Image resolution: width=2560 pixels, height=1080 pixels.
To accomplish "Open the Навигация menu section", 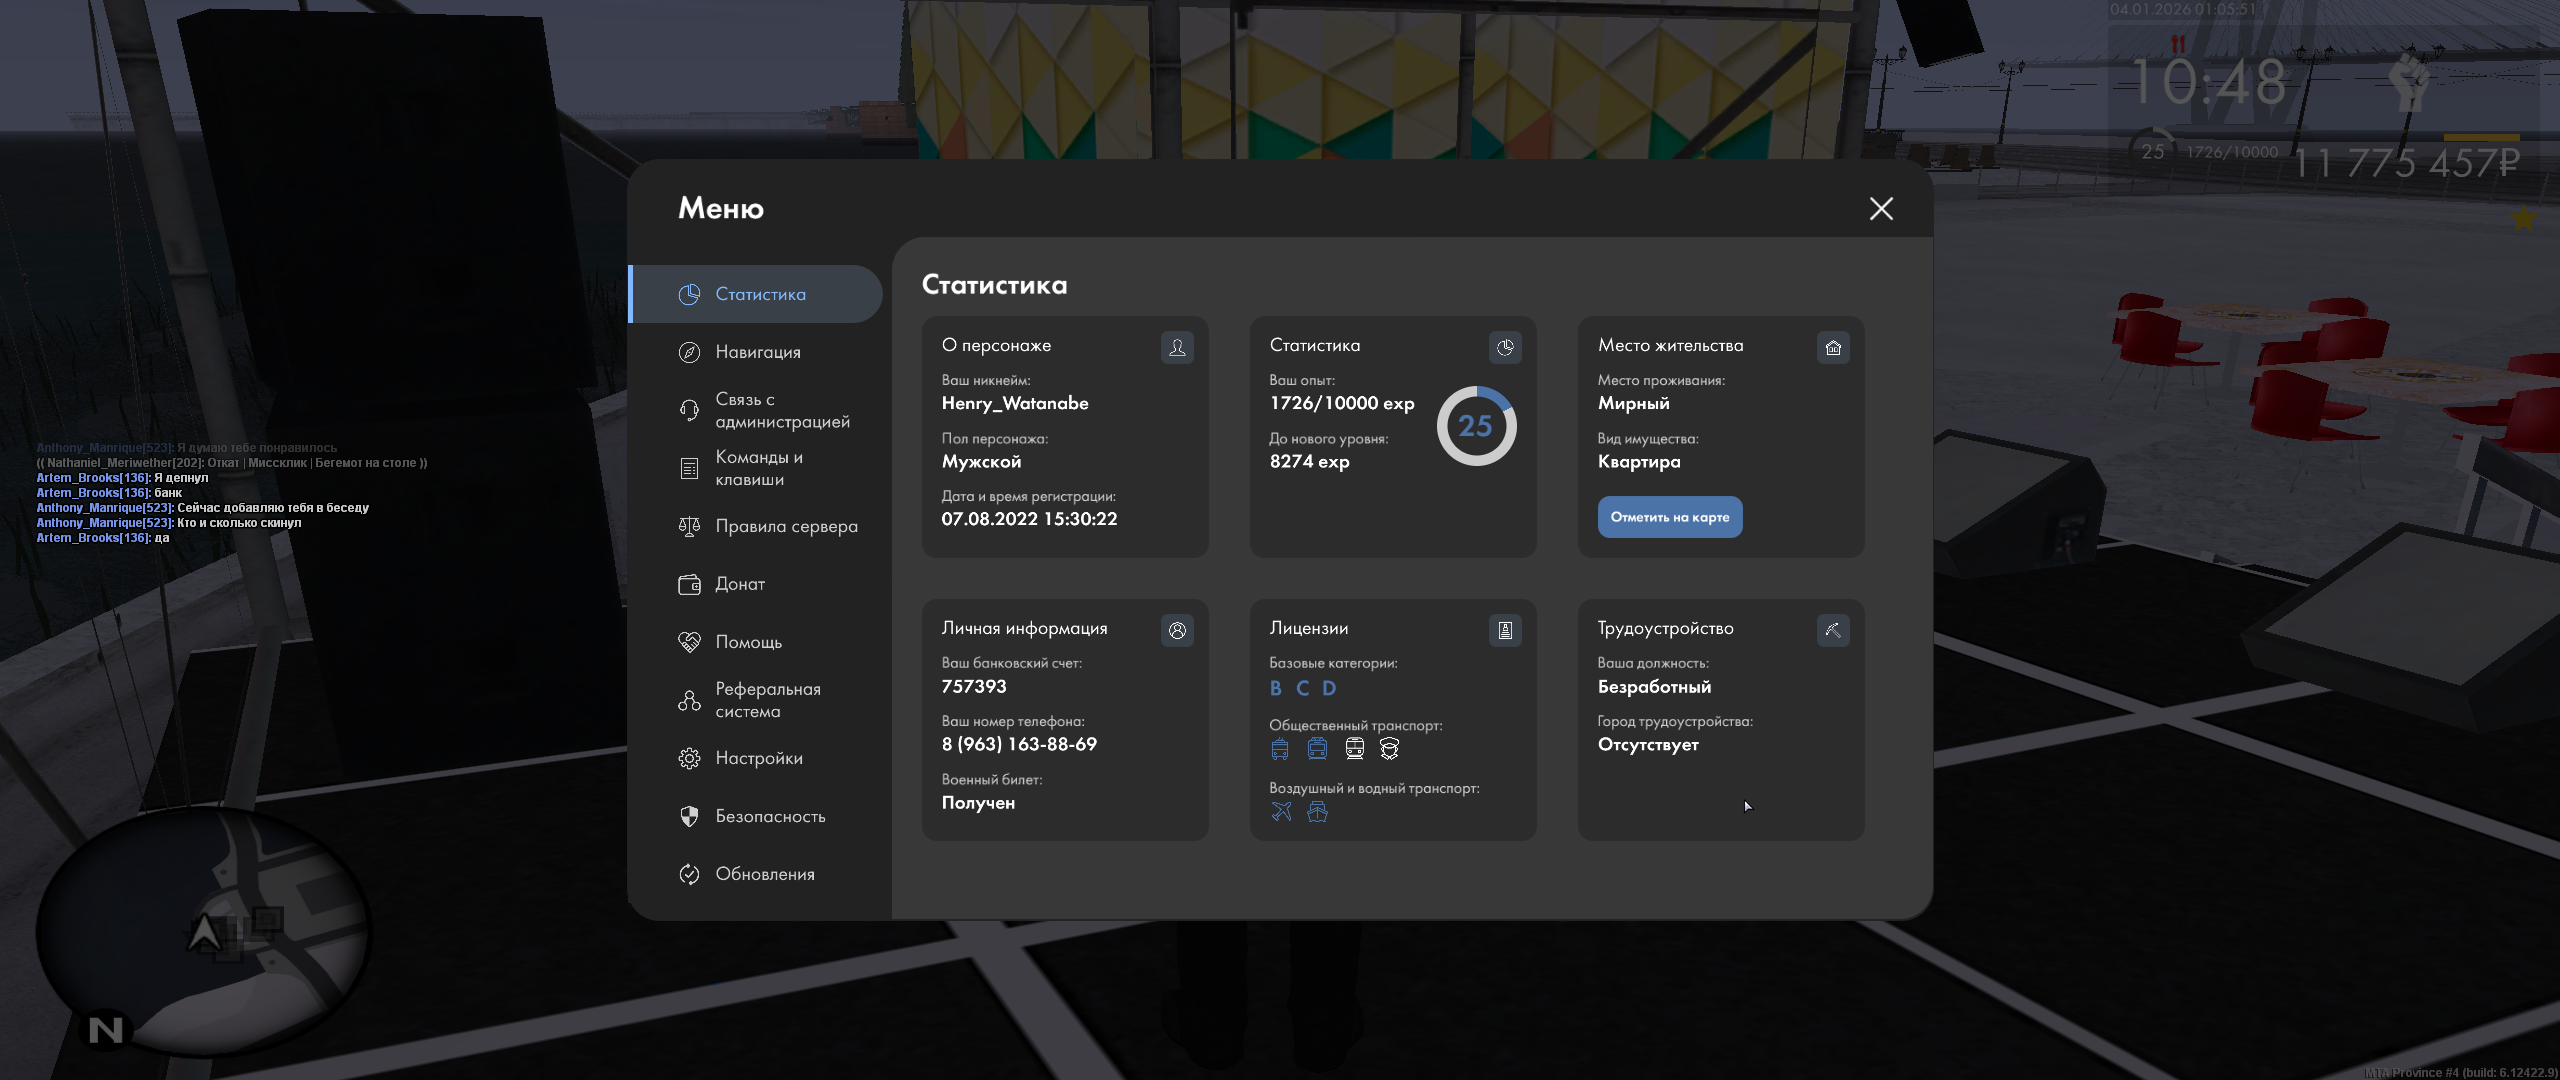I will [757, 352].
